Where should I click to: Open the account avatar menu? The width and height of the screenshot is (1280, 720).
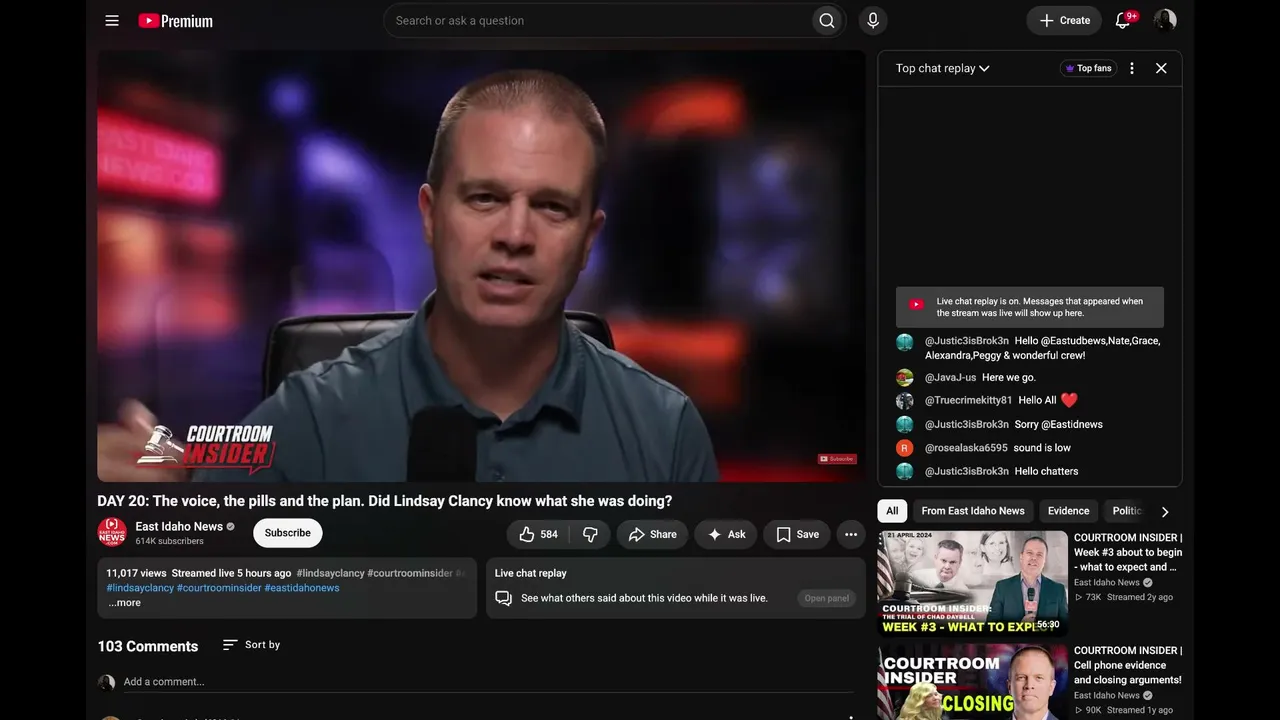click(1165, 21)
